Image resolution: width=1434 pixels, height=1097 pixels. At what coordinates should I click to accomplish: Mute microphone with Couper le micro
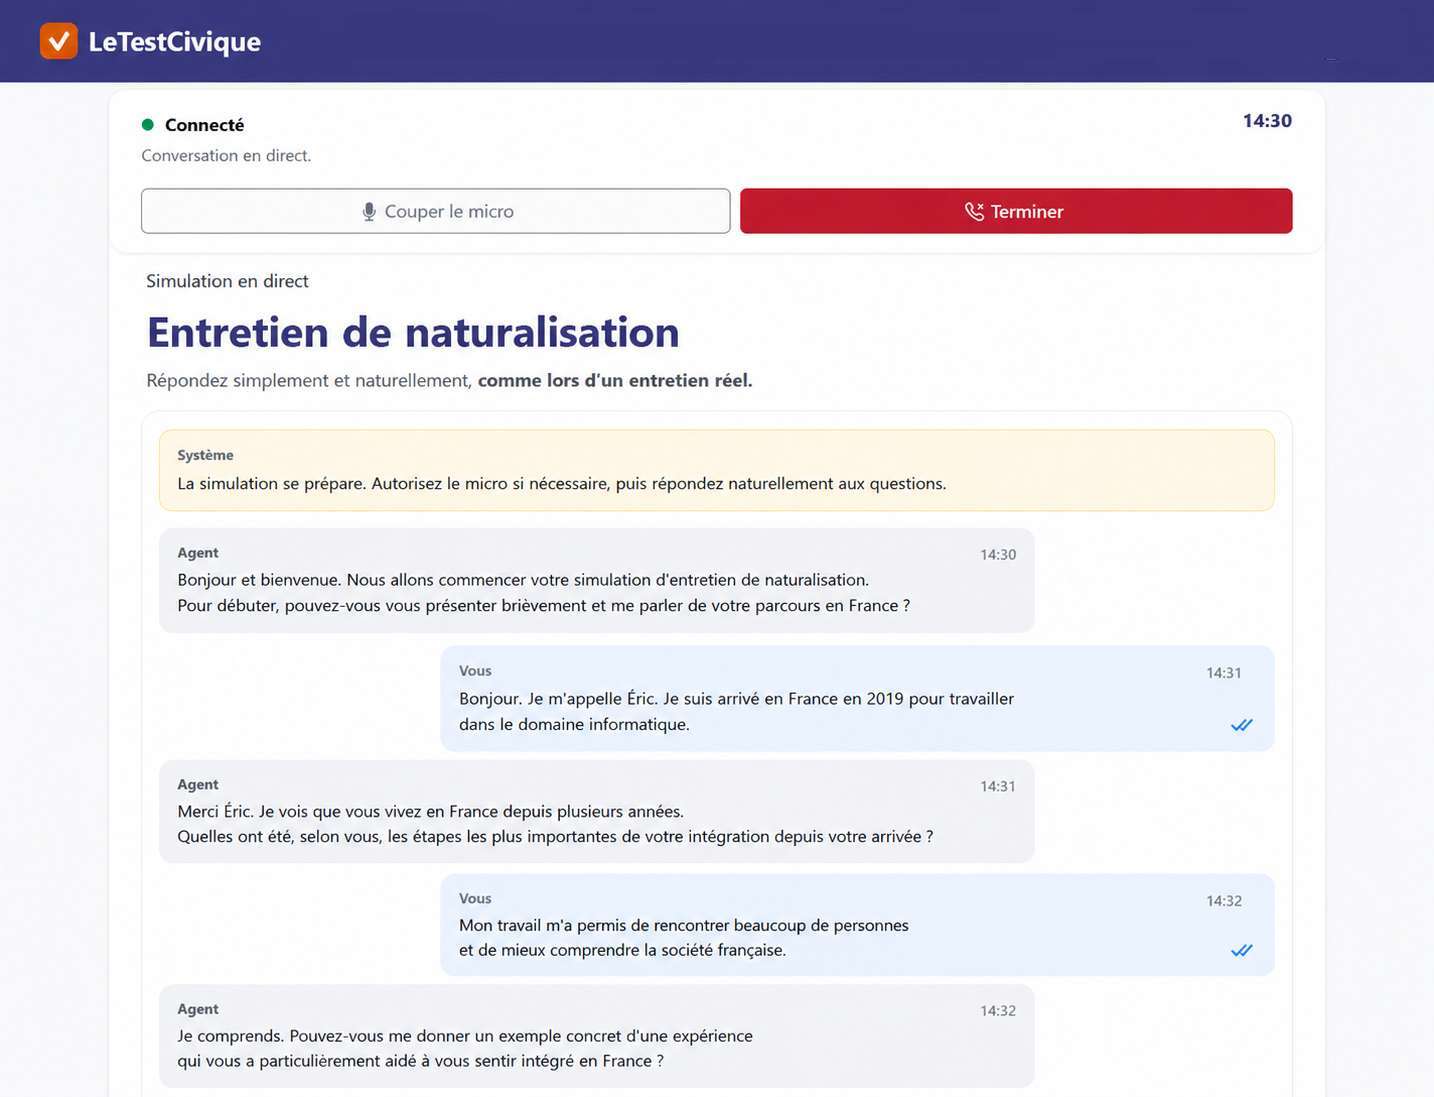(436, 211)
